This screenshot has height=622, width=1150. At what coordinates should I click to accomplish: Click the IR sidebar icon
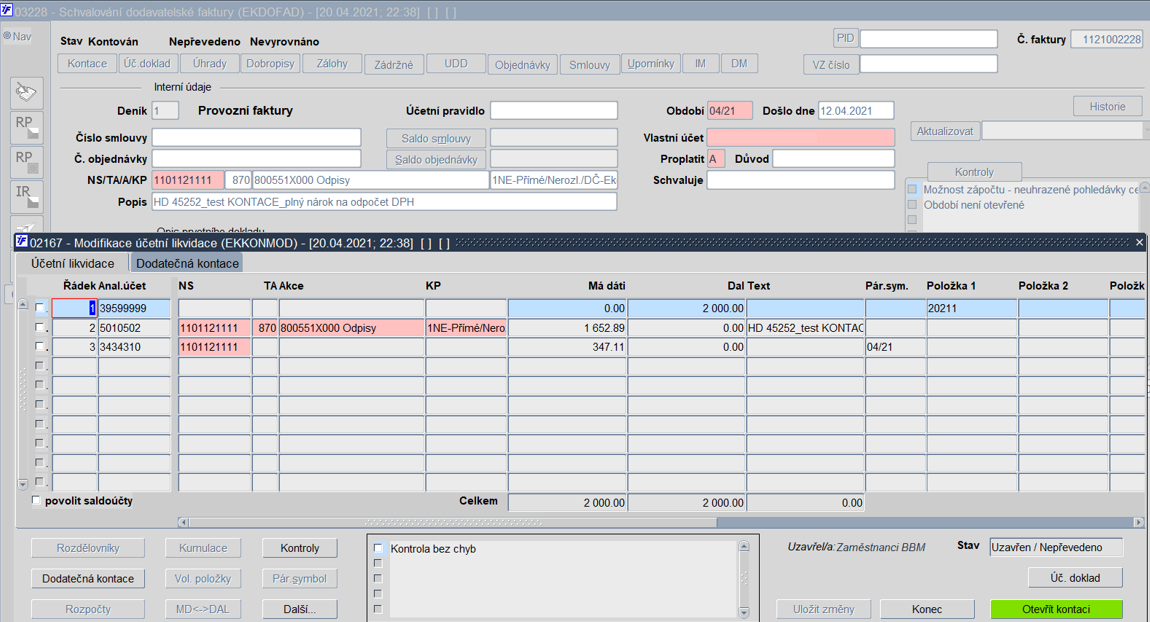tap(26, 197)
